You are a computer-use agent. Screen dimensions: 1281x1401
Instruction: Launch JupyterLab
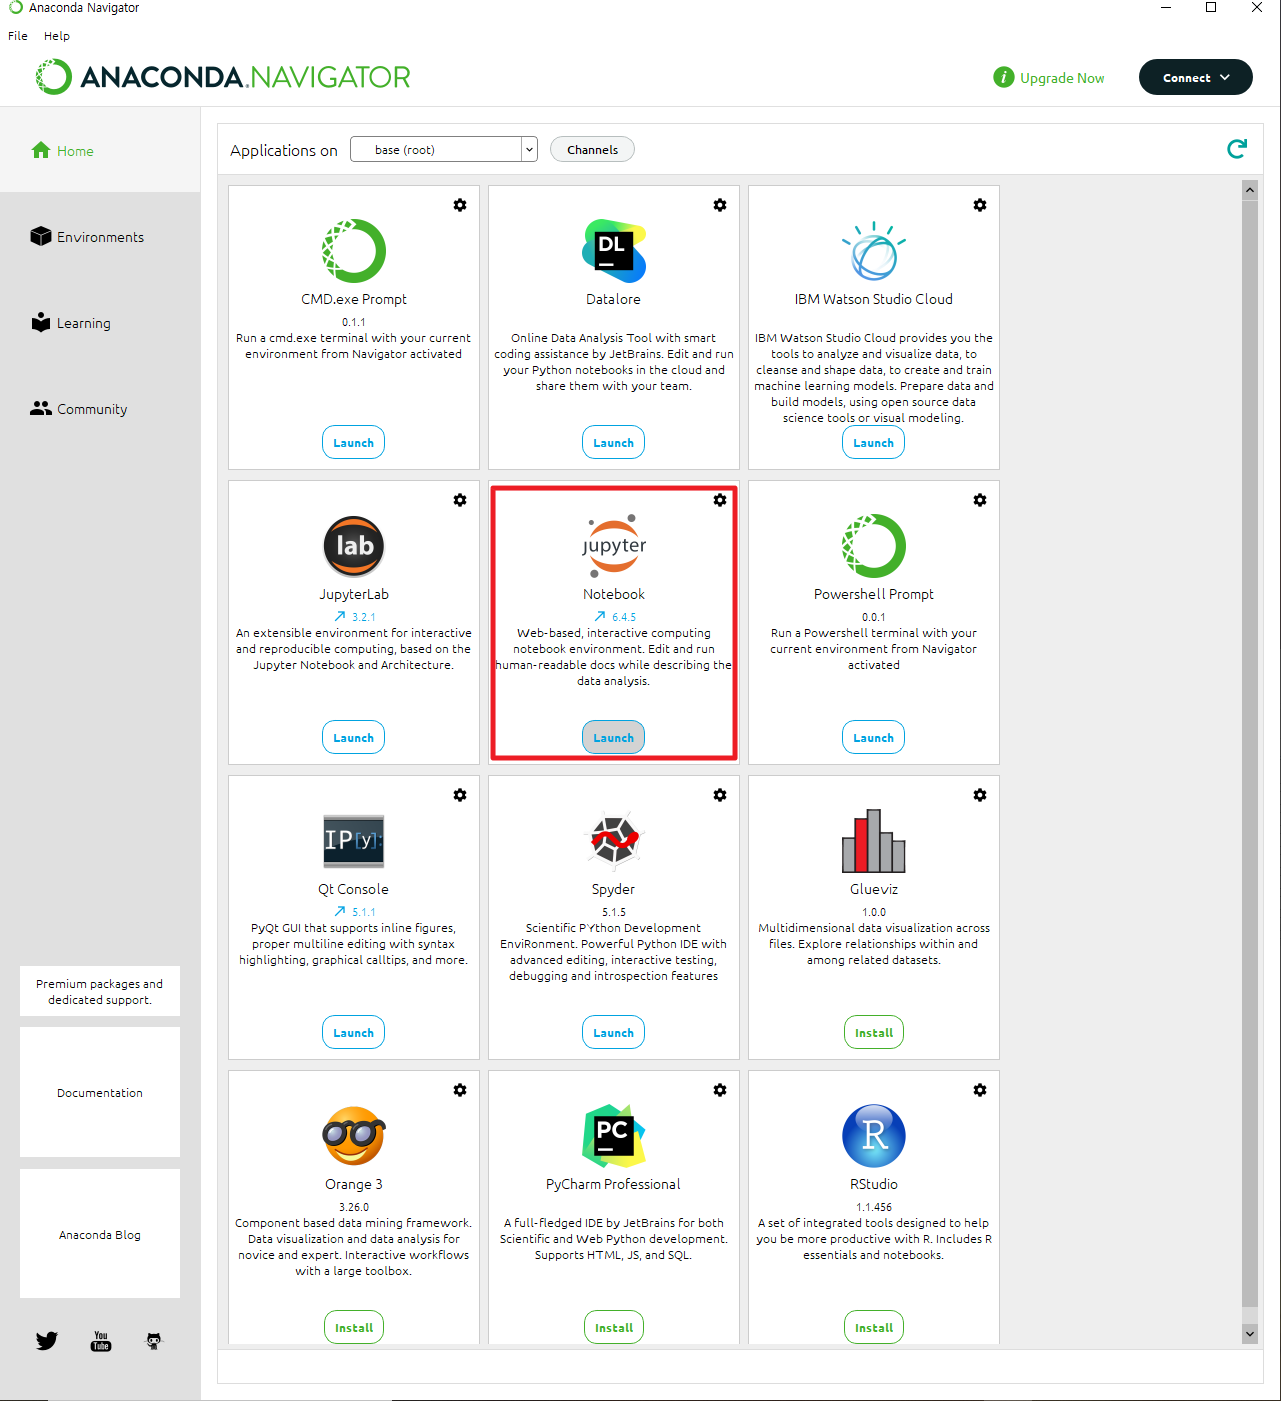click(x=354, y=737)
